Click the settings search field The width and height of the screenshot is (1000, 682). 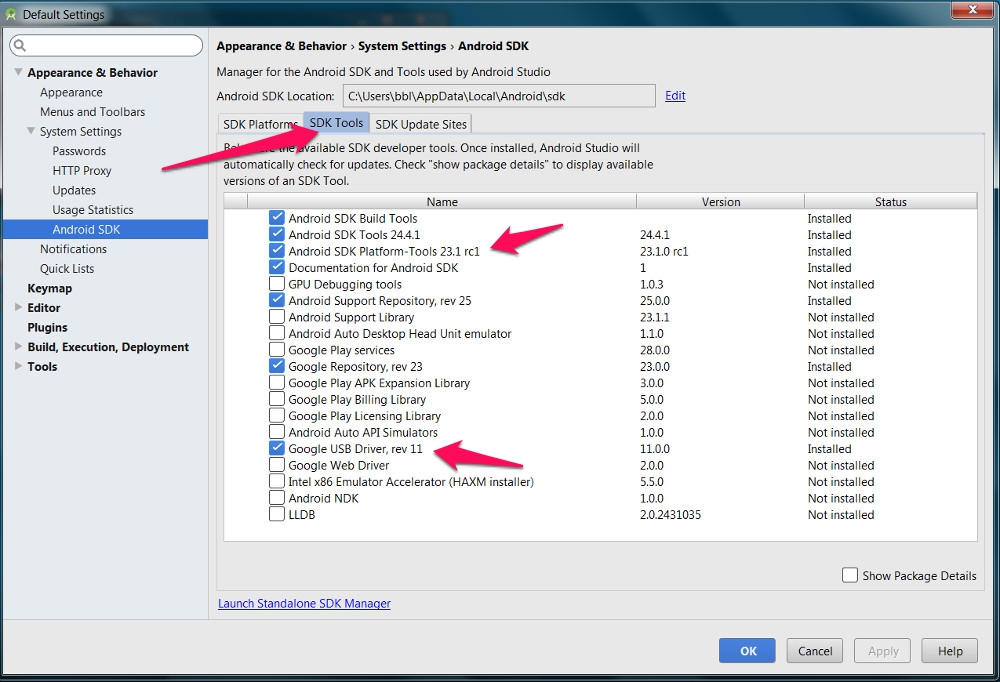click(106, 45)
